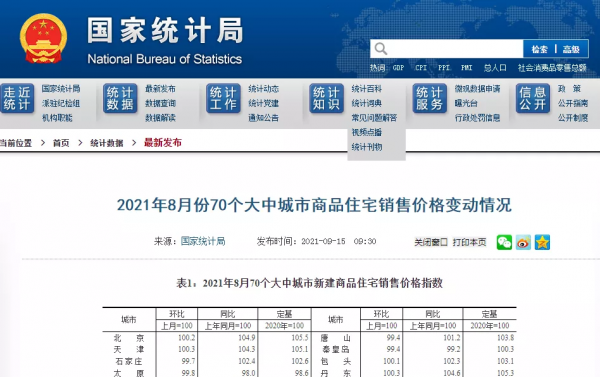Screen dimensions: 600x377
Task: Click Beijing's 同比 value 104.9
Action: [x=247, y=338]
